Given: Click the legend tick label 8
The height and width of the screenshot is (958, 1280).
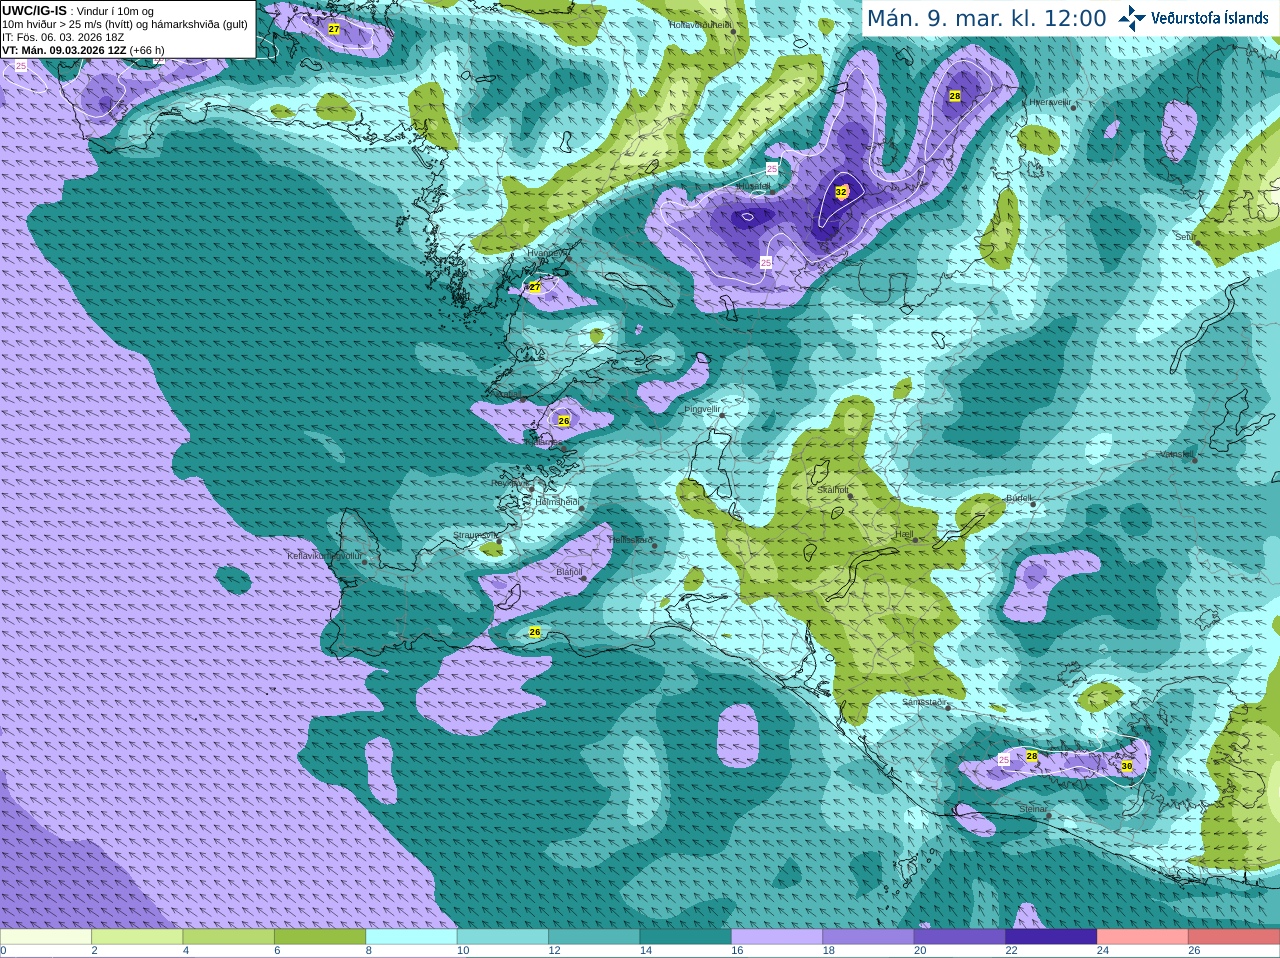Looking at the screenshot, I should [x=369, y=951].
